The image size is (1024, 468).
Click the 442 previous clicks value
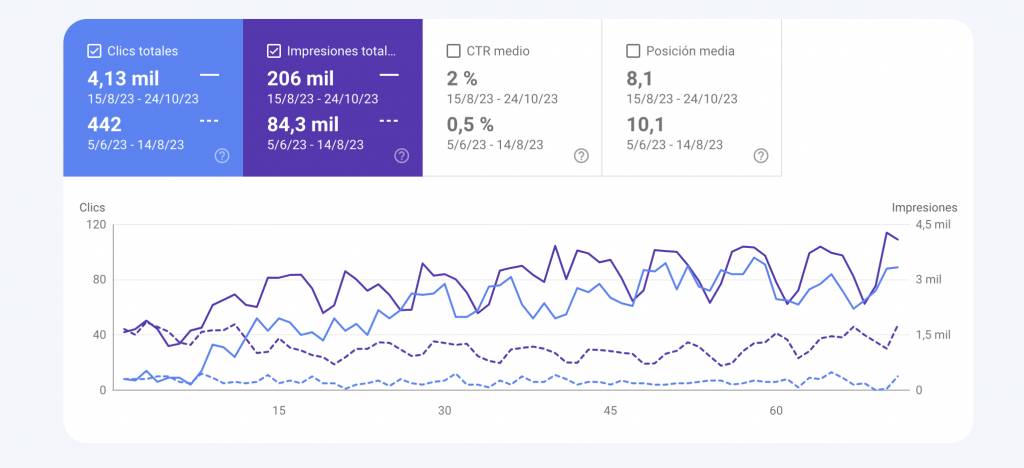click(104, 124)
